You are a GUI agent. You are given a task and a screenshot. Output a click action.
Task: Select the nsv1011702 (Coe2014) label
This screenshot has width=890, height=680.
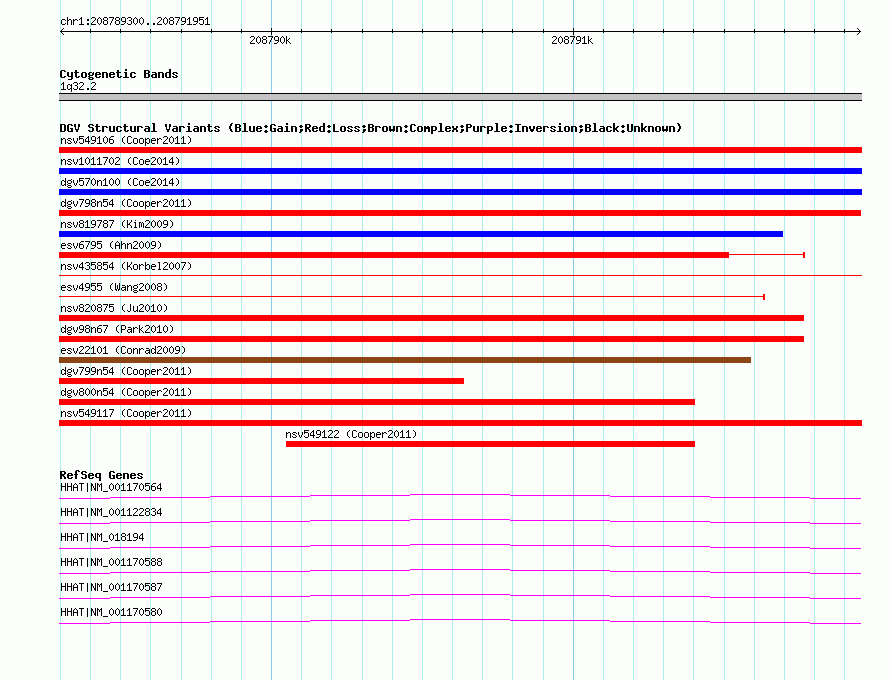coord(120,161)
